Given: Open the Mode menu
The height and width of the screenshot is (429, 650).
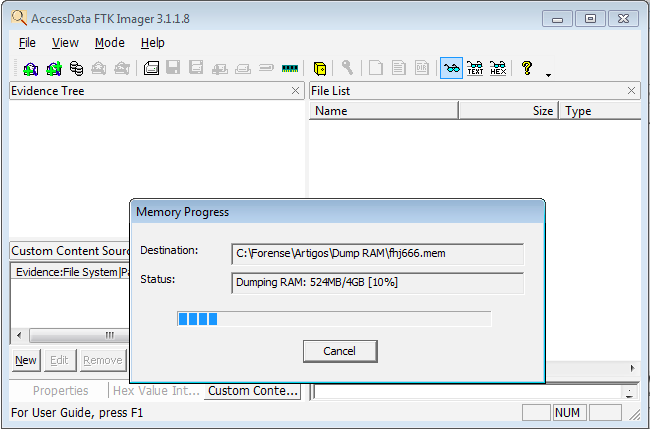Looking at the screenshot, I should (x=109, y=43).
